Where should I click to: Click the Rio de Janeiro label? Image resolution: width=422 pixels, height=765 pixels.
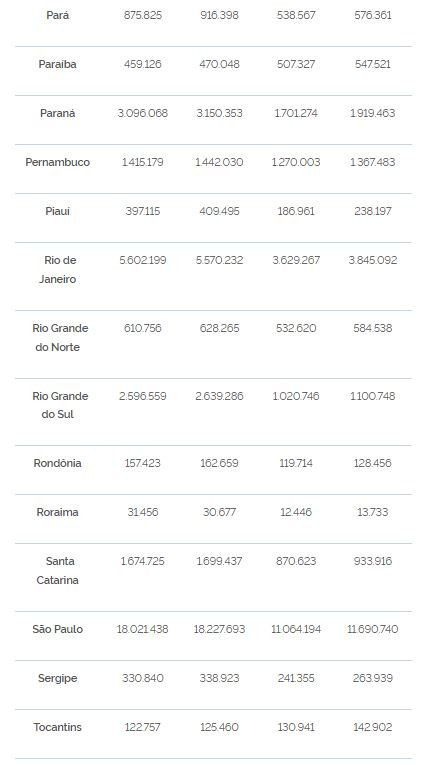coord(58,269)
